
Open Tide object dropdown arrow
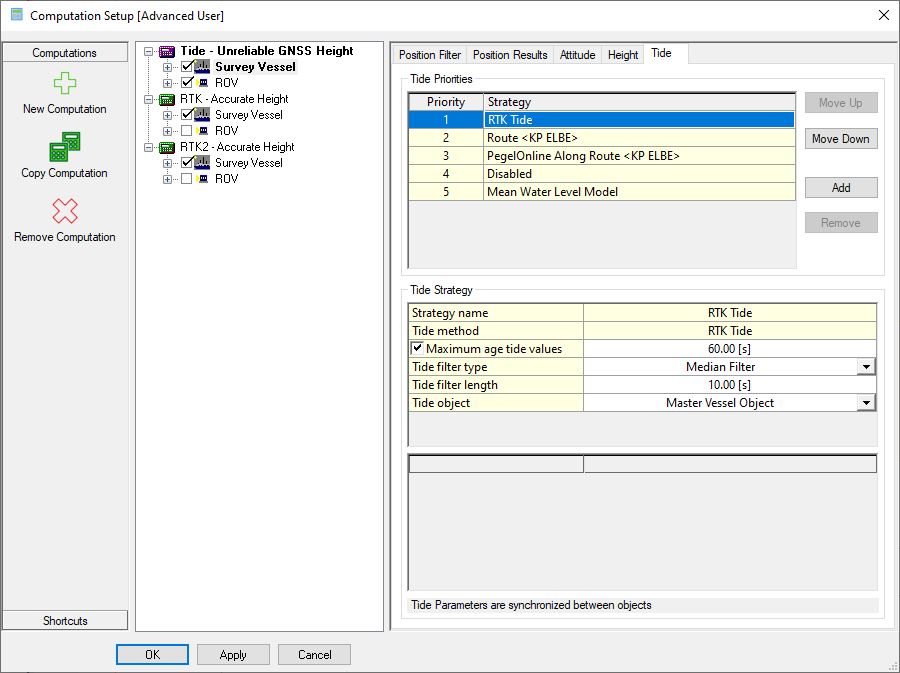(x=866, y=403)
